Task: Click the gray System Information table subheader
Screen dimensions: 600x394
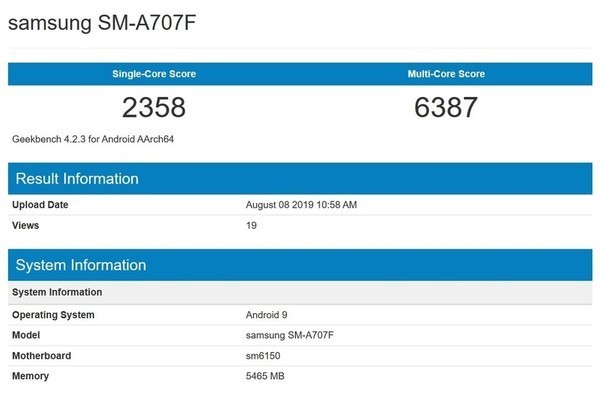Action: [300, 292]
